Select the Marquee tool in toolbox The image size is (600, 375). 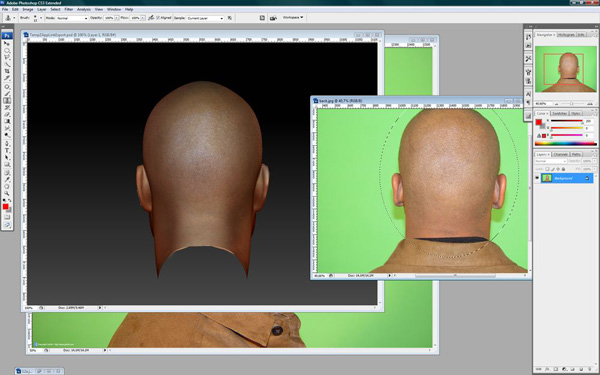pos(7,50)
